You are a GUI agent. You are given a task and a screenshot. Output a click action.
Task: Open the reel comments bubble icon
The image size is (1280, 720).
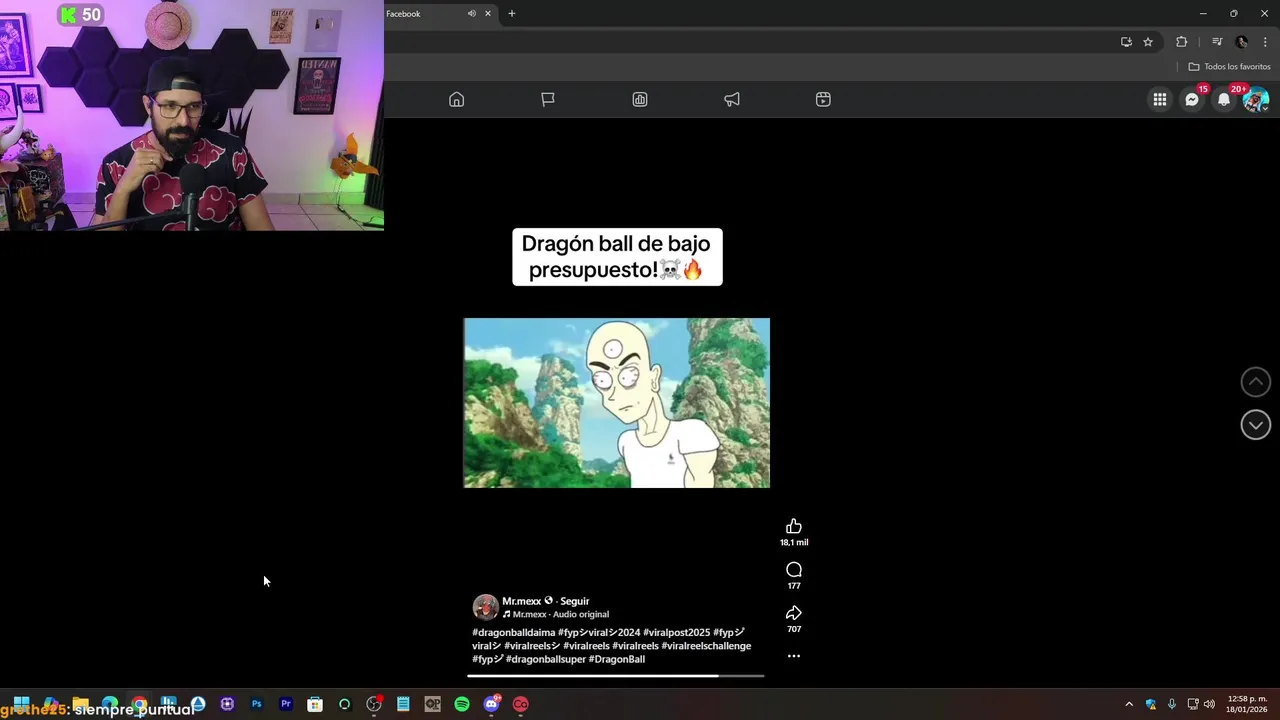pos(794,570)
